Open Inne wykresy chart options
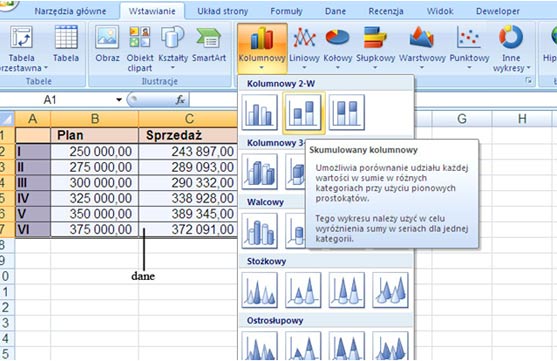 tap(511, 48)
